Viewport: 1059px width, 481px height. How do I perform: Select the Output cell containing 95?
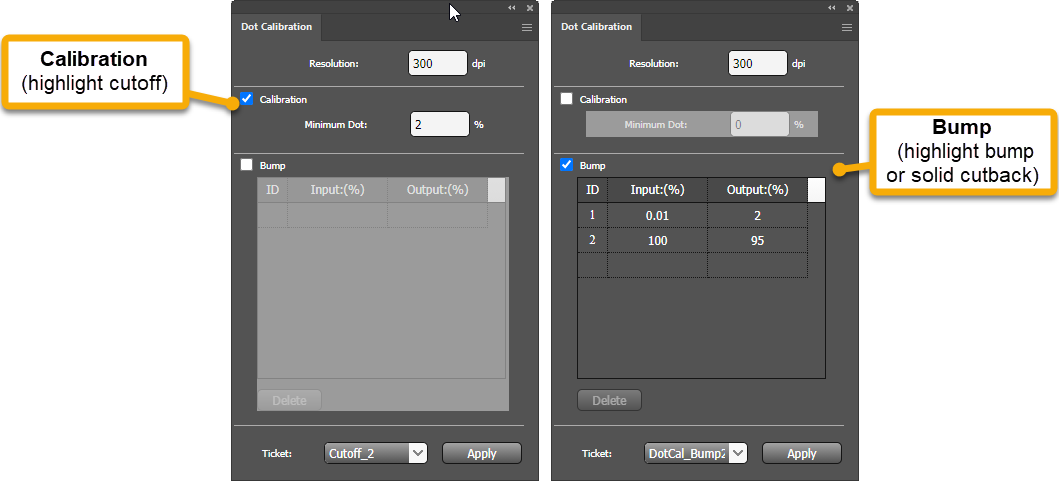[756, 241]
